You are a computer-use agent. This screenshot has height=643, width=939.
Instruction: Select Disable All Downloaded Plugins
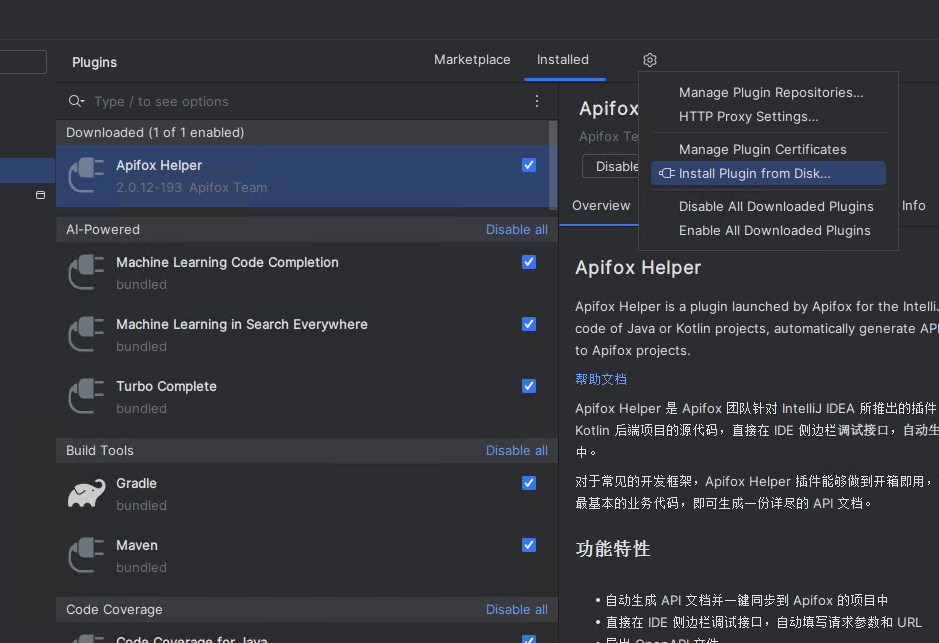[768, 207]
